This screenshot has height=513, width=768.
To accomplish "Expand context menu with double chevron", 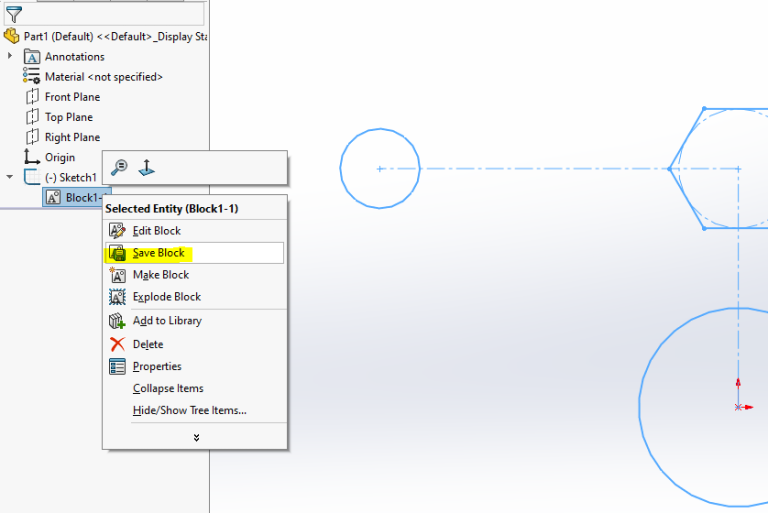I will click(196, 438).
